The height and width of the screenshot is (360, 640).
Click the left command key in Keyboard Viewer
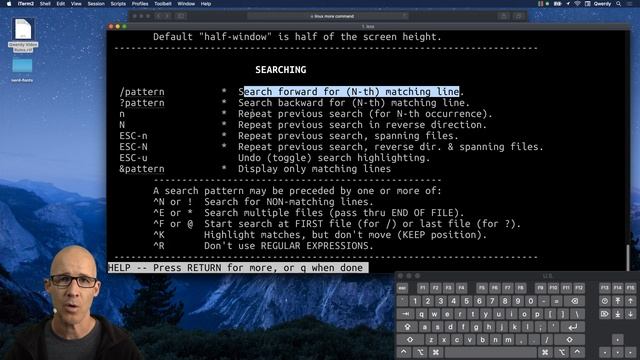point(436,352)
